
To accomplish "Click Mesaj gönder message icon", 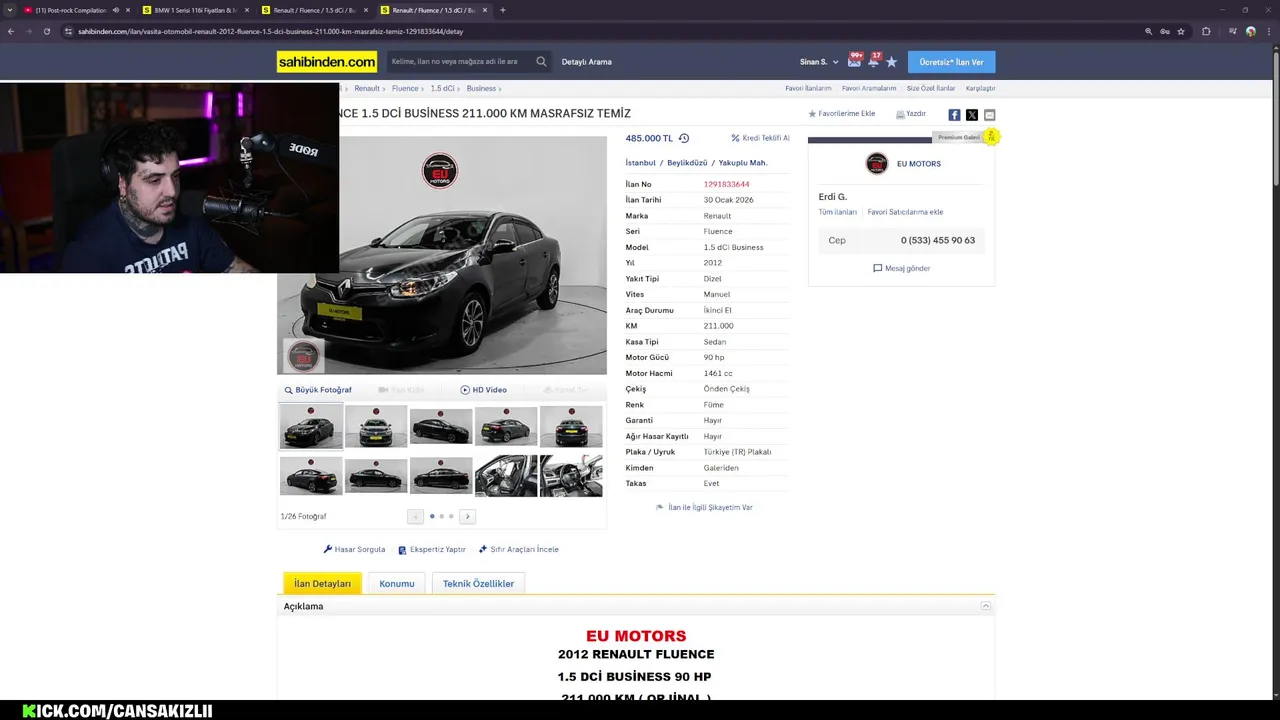I will tap(877, 268).
